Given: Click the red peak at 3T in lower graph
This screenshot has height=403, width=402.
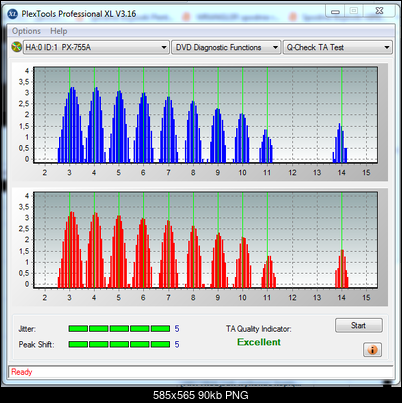Looking at the screenshot, I should pyautogui.click(x=71, y=250).
